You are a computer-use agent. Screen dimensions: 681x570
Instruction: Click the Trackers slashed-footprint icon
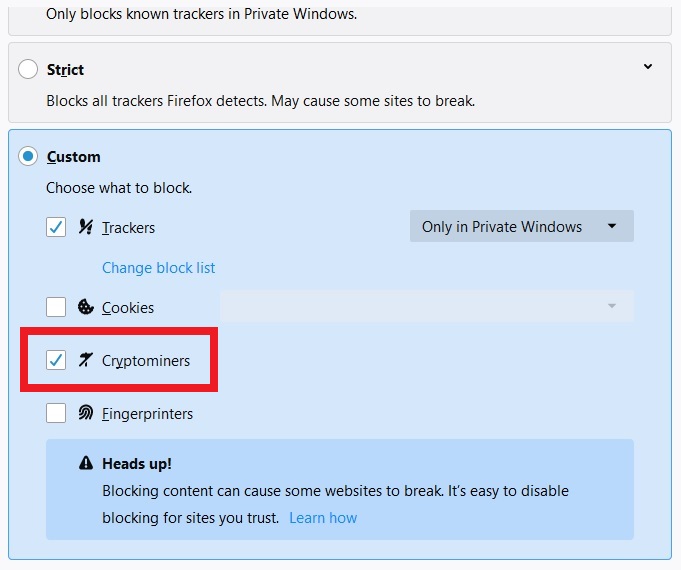(86, 227)
